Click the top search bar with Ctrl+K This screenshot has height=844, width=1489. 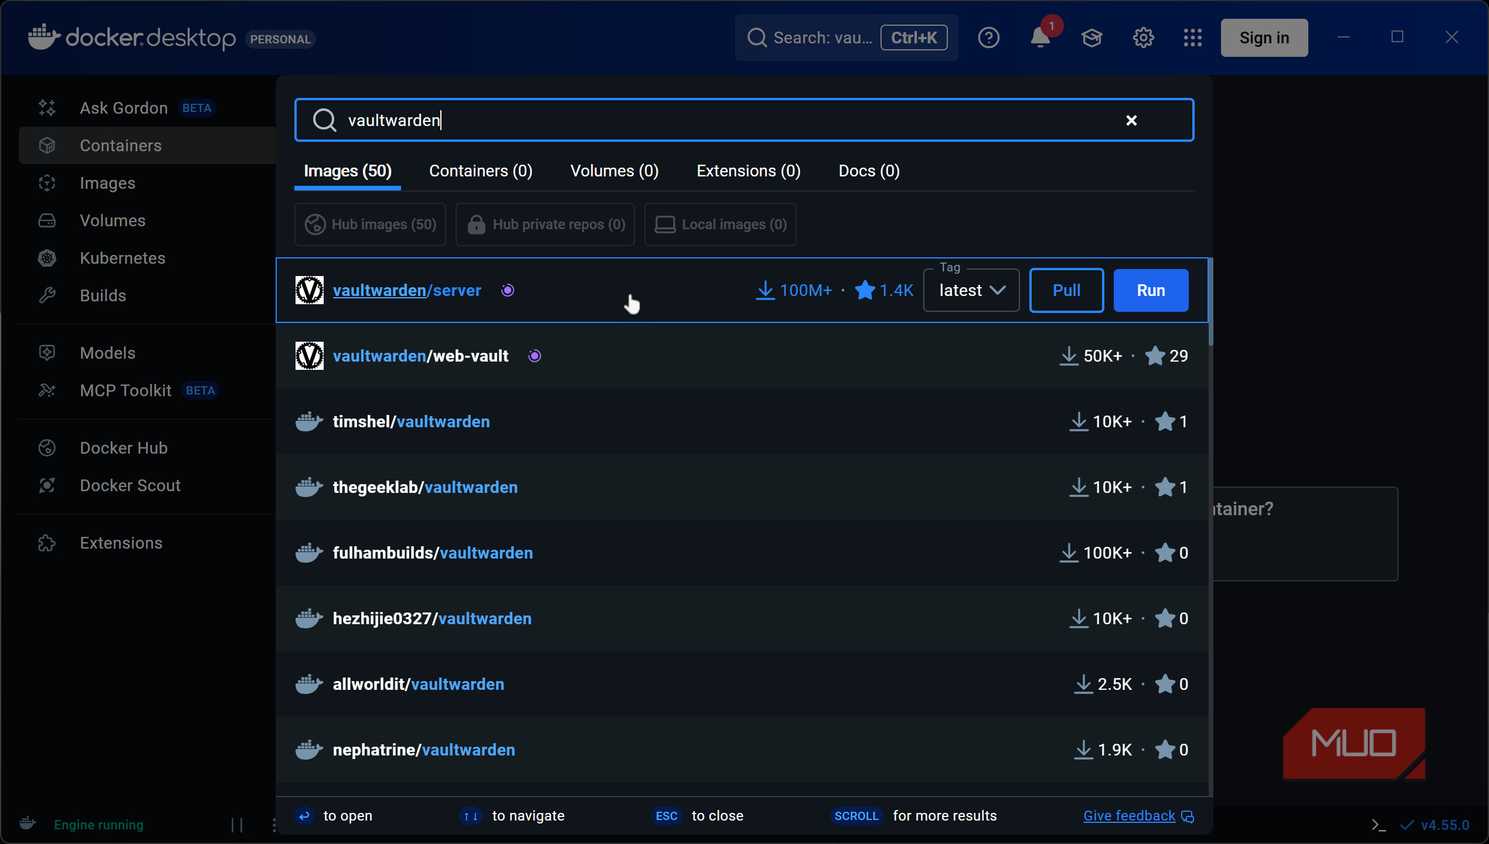pyautogui.click(x=846, y=38)
